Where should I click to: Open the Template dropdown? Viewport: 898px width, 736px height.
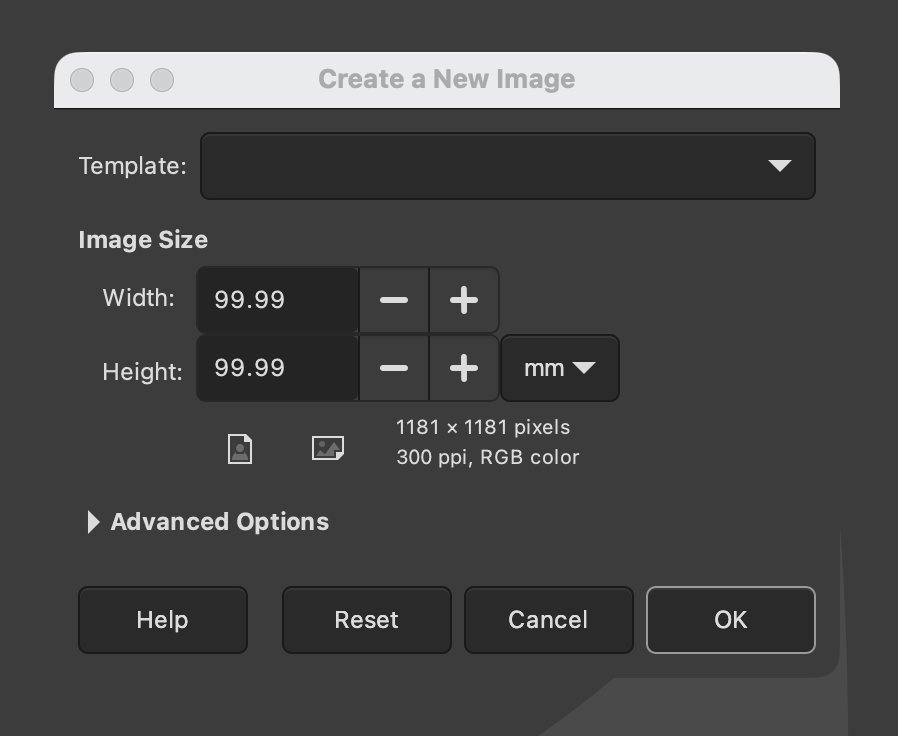(508, 166)
